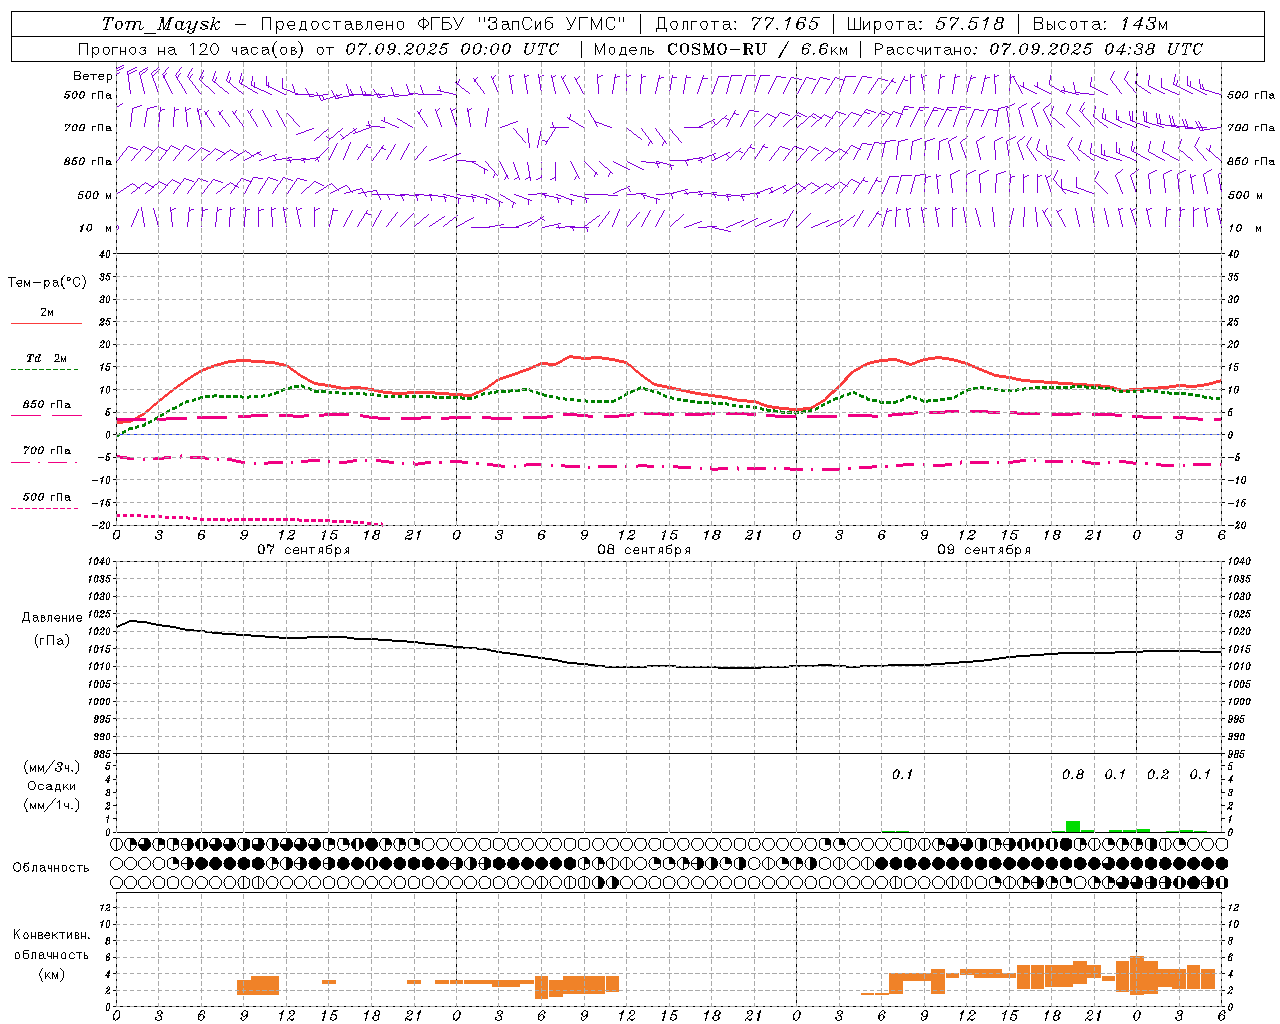Click the "Широта: 57.518" header field
The height and width of the screenshot is (1024, 1280).
(x=926, y=24)
